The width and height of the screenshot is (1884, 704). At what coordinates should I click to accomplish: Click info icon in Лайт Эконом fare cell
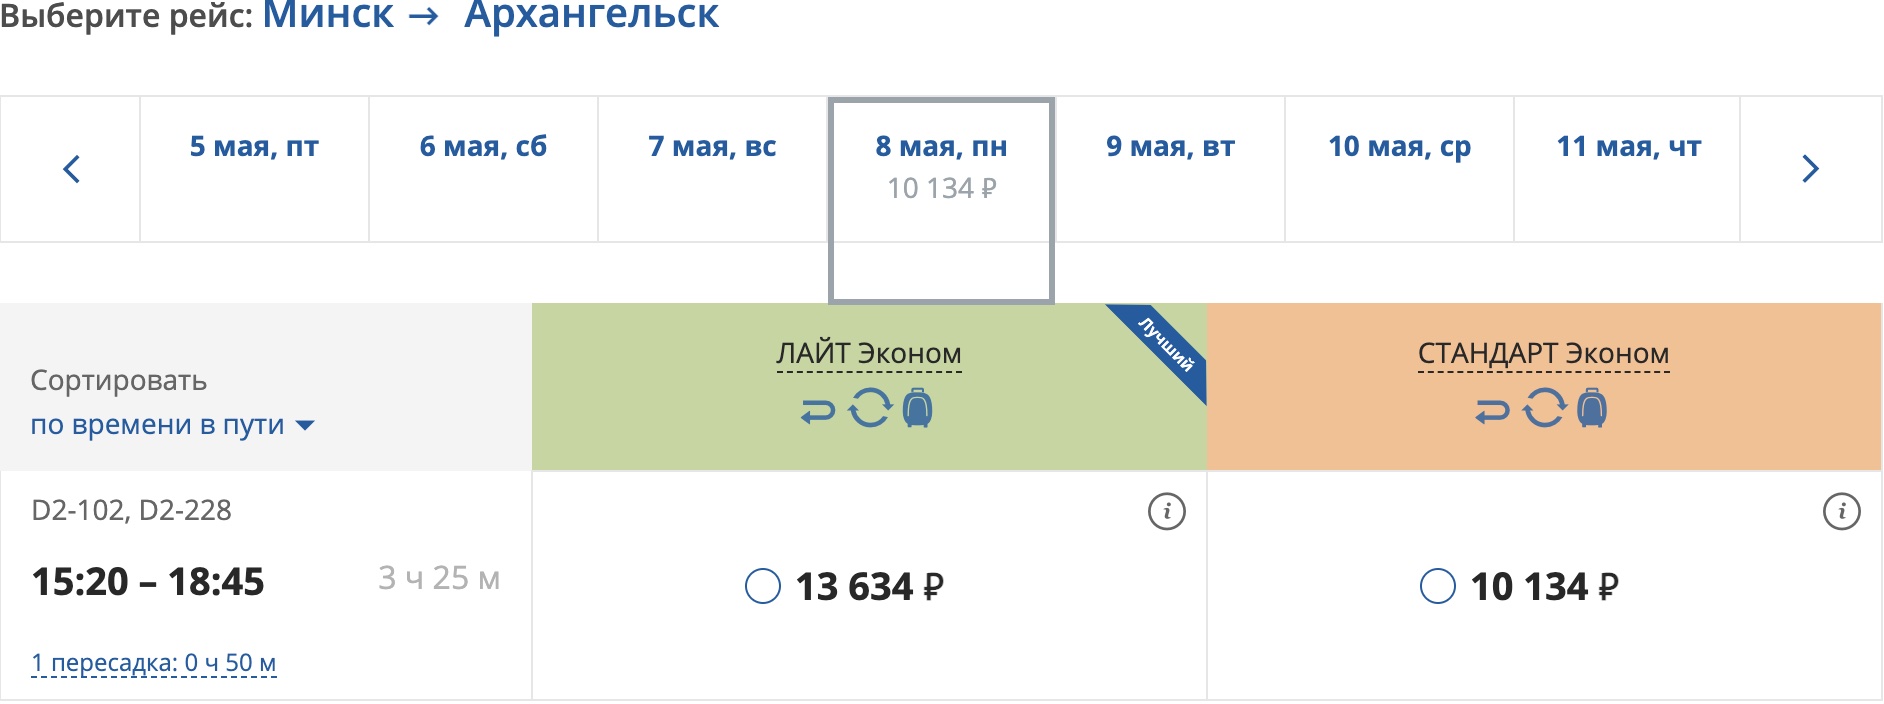(1166, 511)
